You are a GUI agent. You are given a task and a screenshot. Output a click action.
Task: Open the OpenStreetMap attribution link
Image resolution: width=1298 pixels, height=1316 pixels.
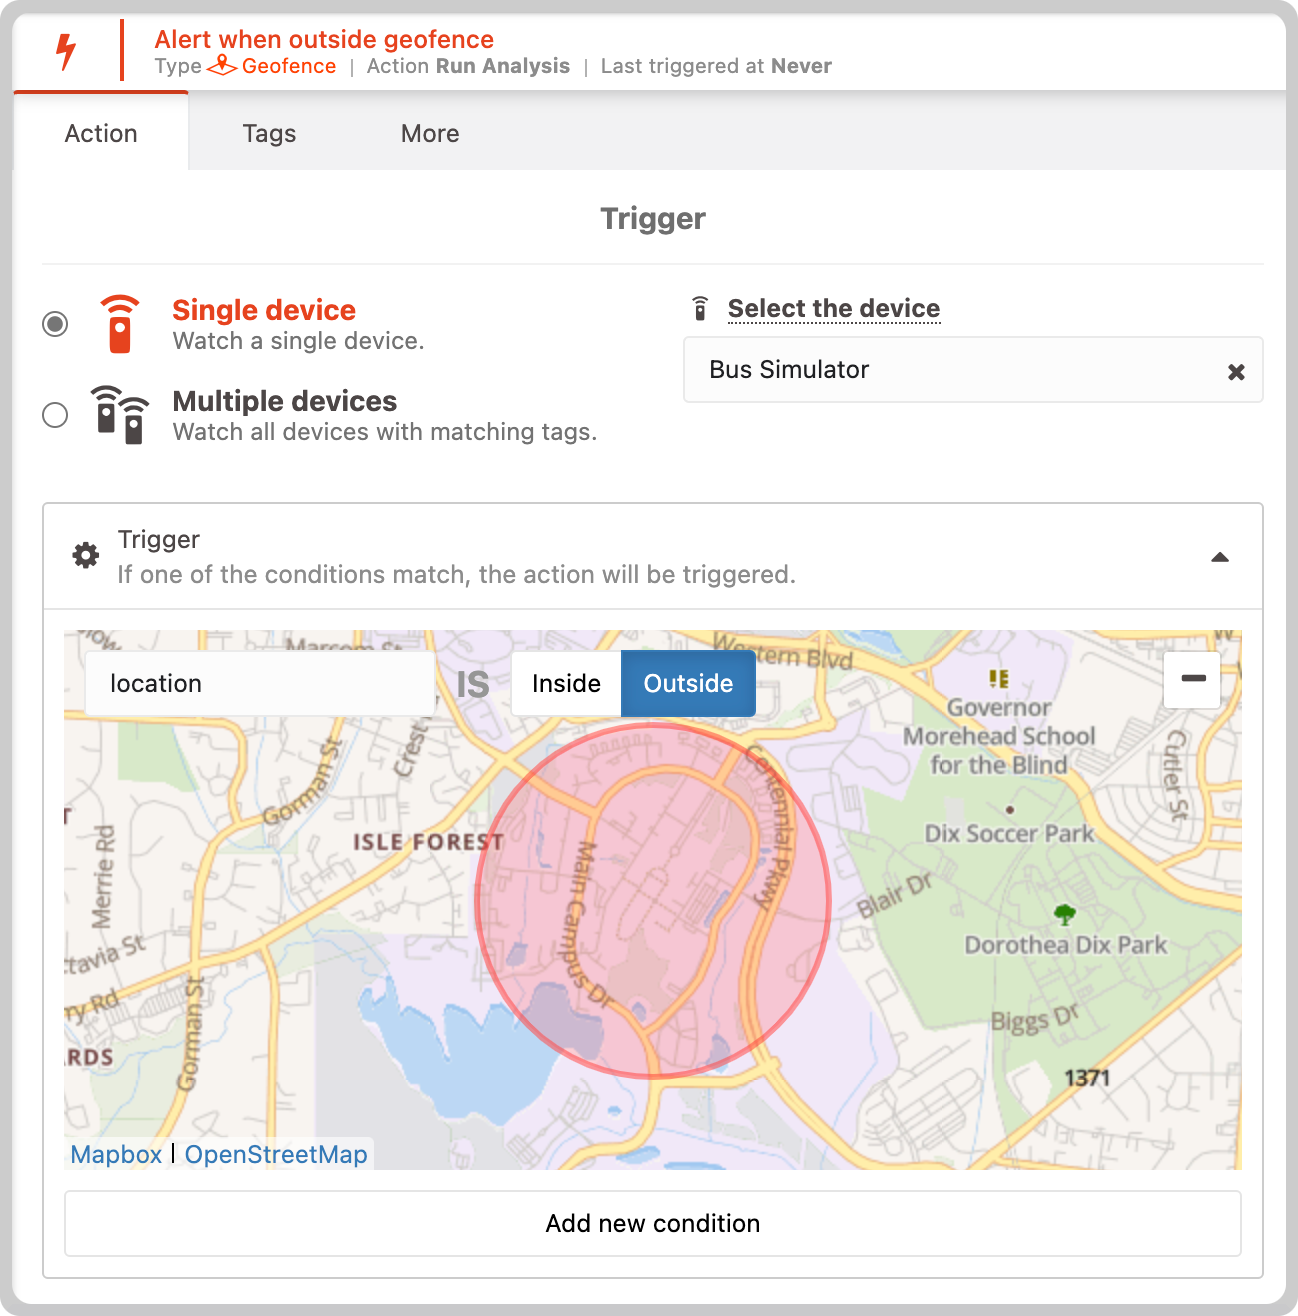pos(276,1155)
